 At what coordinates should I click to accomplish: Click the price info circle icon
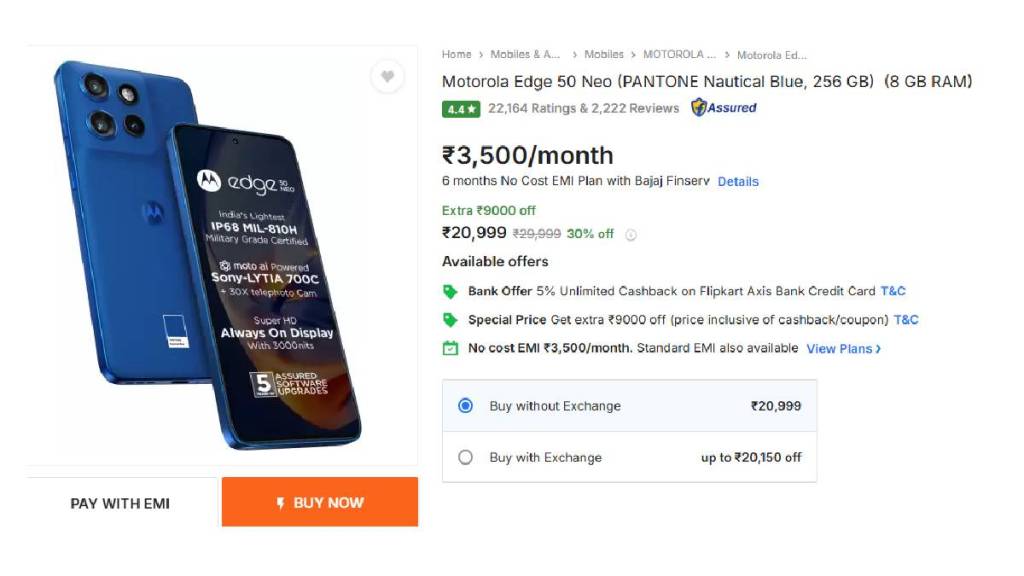tap(631, 235)
